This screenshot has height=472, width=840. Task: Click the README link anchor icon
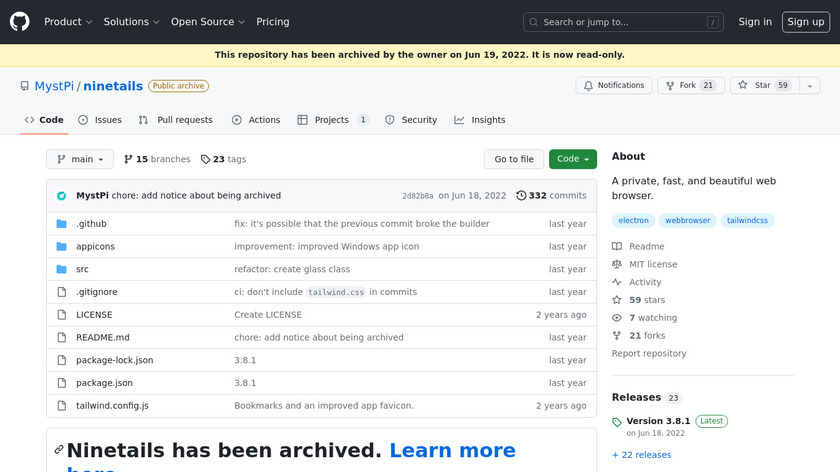coord(59,451)
